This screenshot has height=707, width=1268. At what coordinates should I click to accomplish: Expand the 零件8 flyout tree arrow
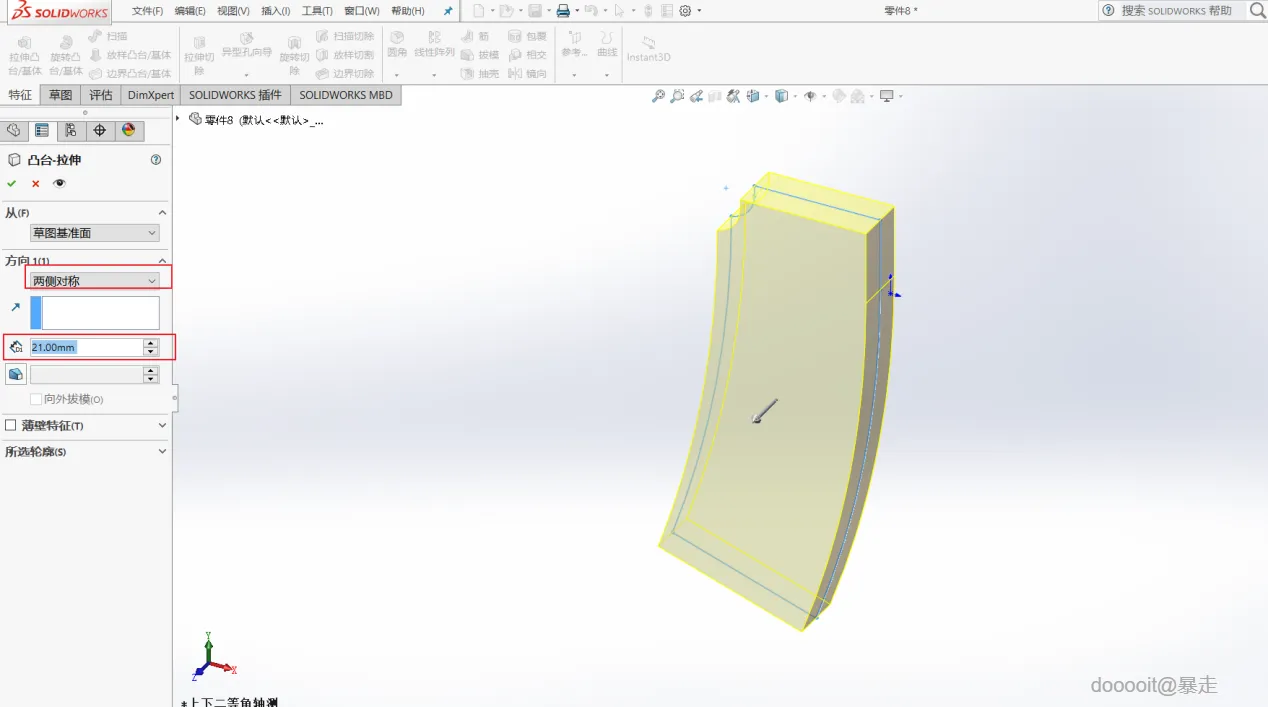(178, 119)
